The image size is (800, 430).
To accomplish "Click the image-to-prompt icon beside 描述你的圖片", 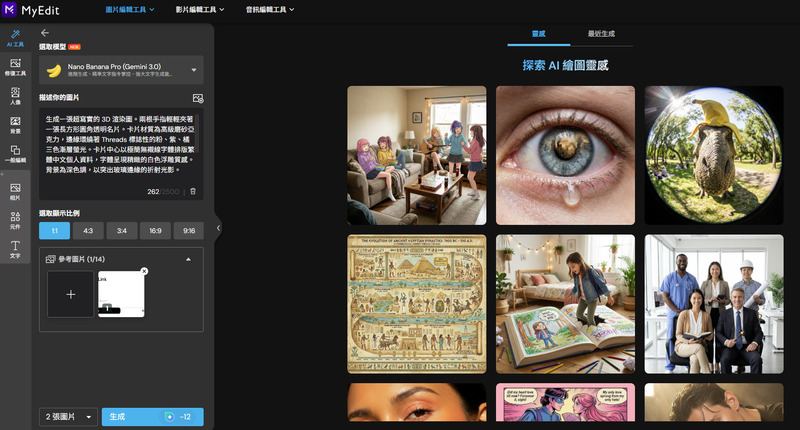I will (x=198, y=98).
